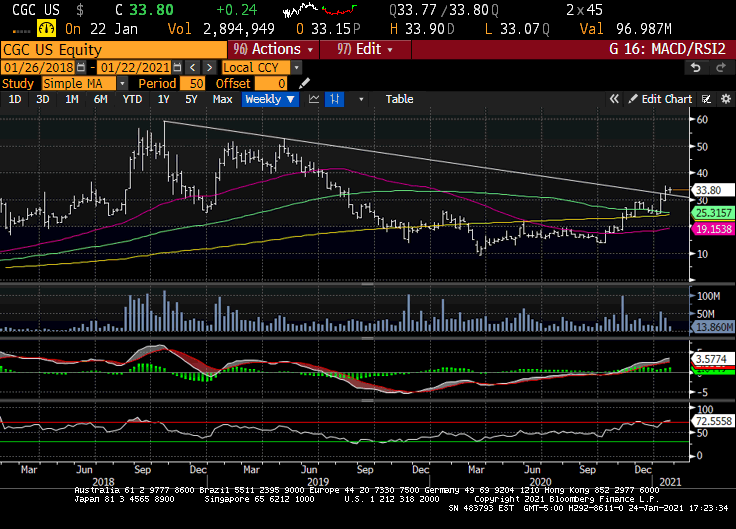736x529 pixels.
Task: Click the undo arrow
Action: (x=696, y=68)
